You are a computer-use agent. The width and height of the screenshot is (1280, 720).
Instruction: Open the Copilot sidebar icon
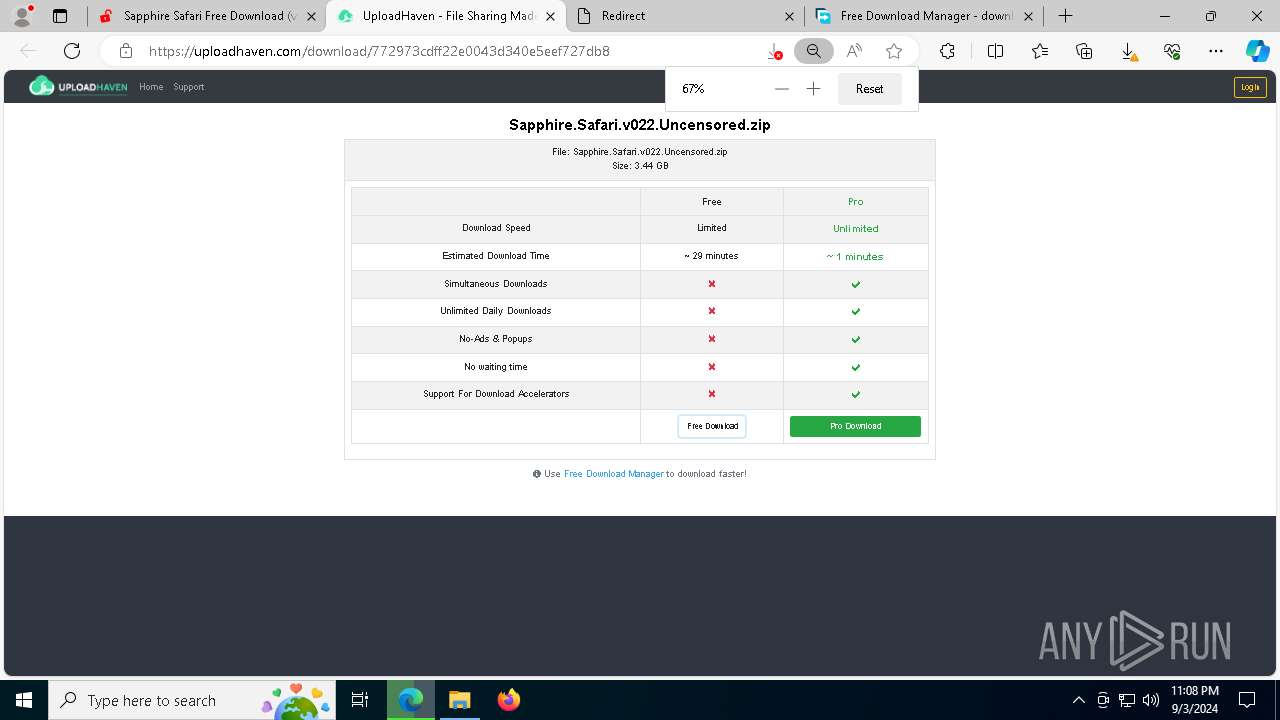point(1257,51)
